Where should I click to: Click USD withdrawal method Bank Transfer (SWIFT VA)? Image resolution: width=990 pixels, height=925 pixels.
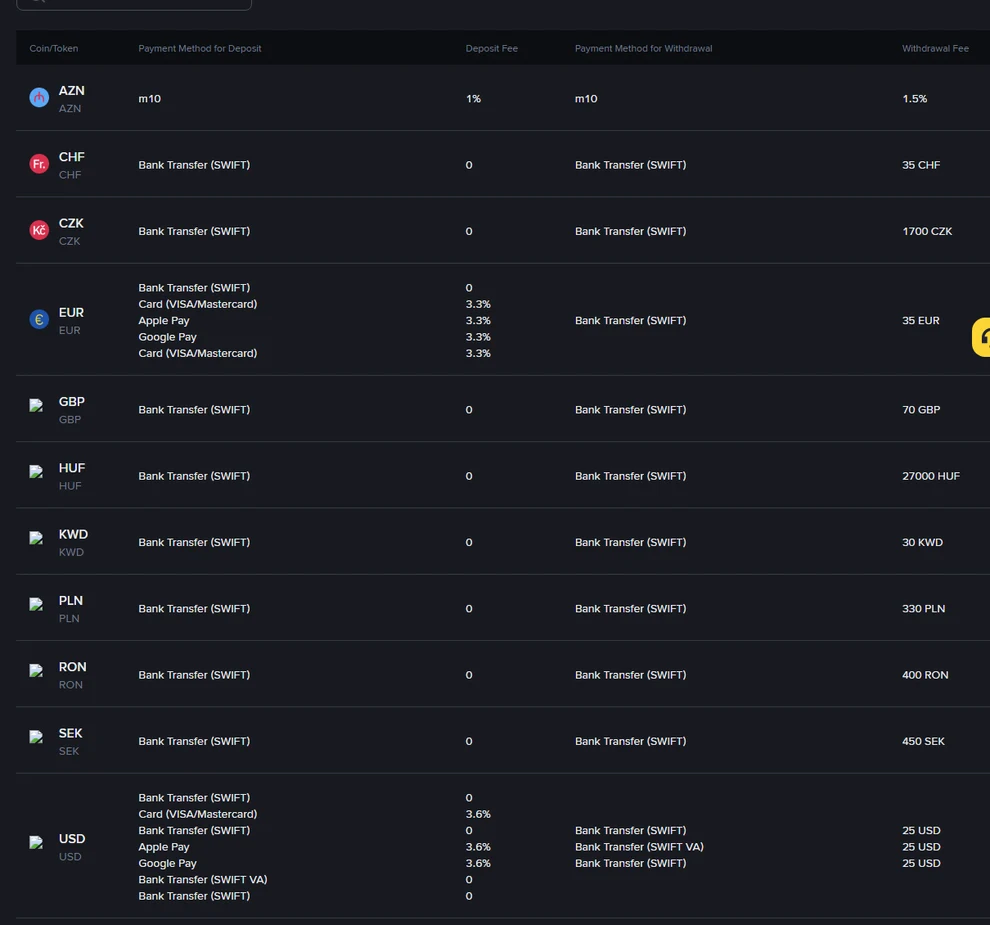[639, 847]
